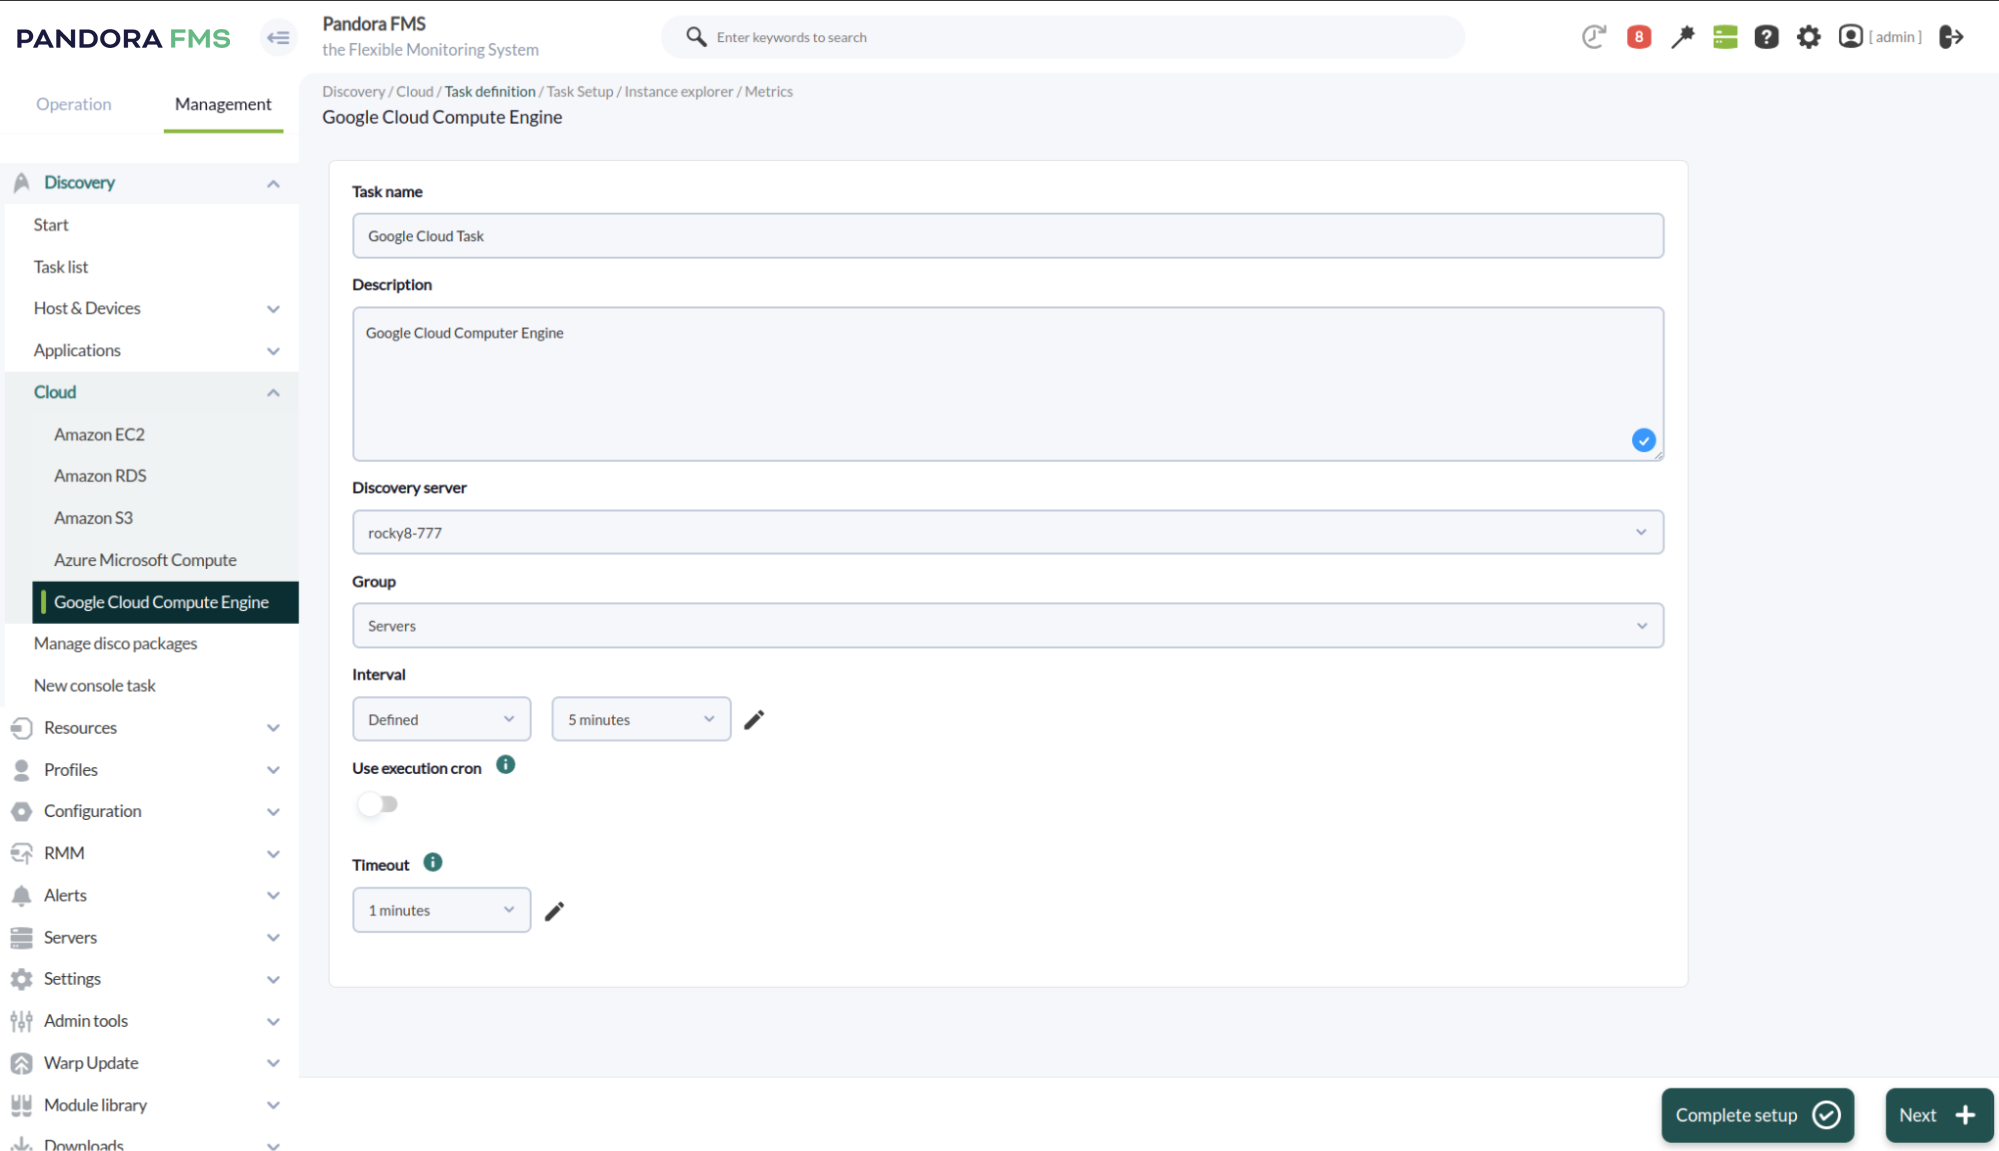Viewport: 1999px width, 1151px height.
Task: Collapse the sidebar with the arrow button
Action: [x=278, y=37]
